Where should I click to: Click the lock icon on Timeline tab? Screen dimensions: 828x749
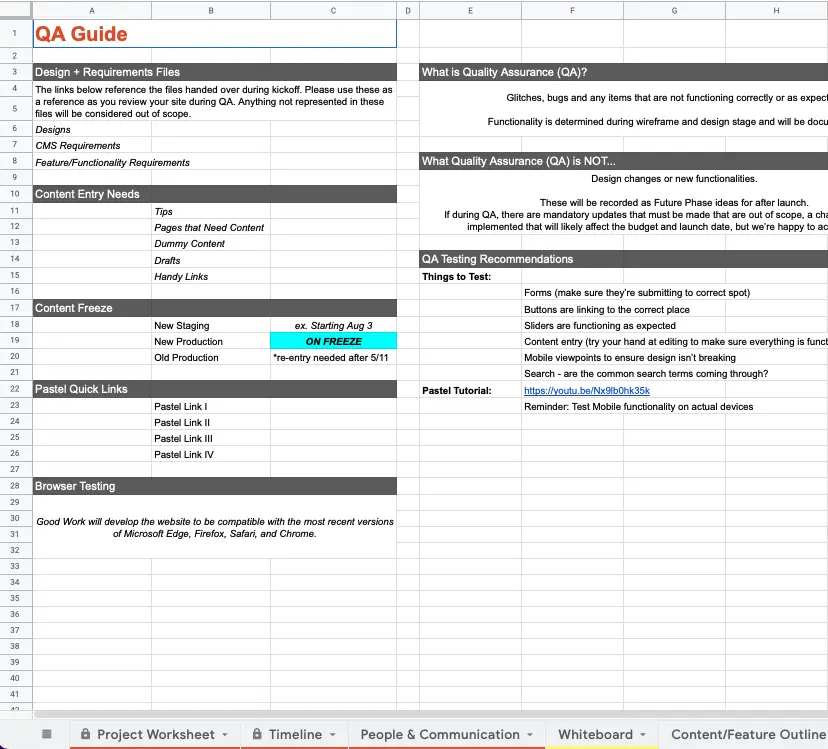point(257,734)
